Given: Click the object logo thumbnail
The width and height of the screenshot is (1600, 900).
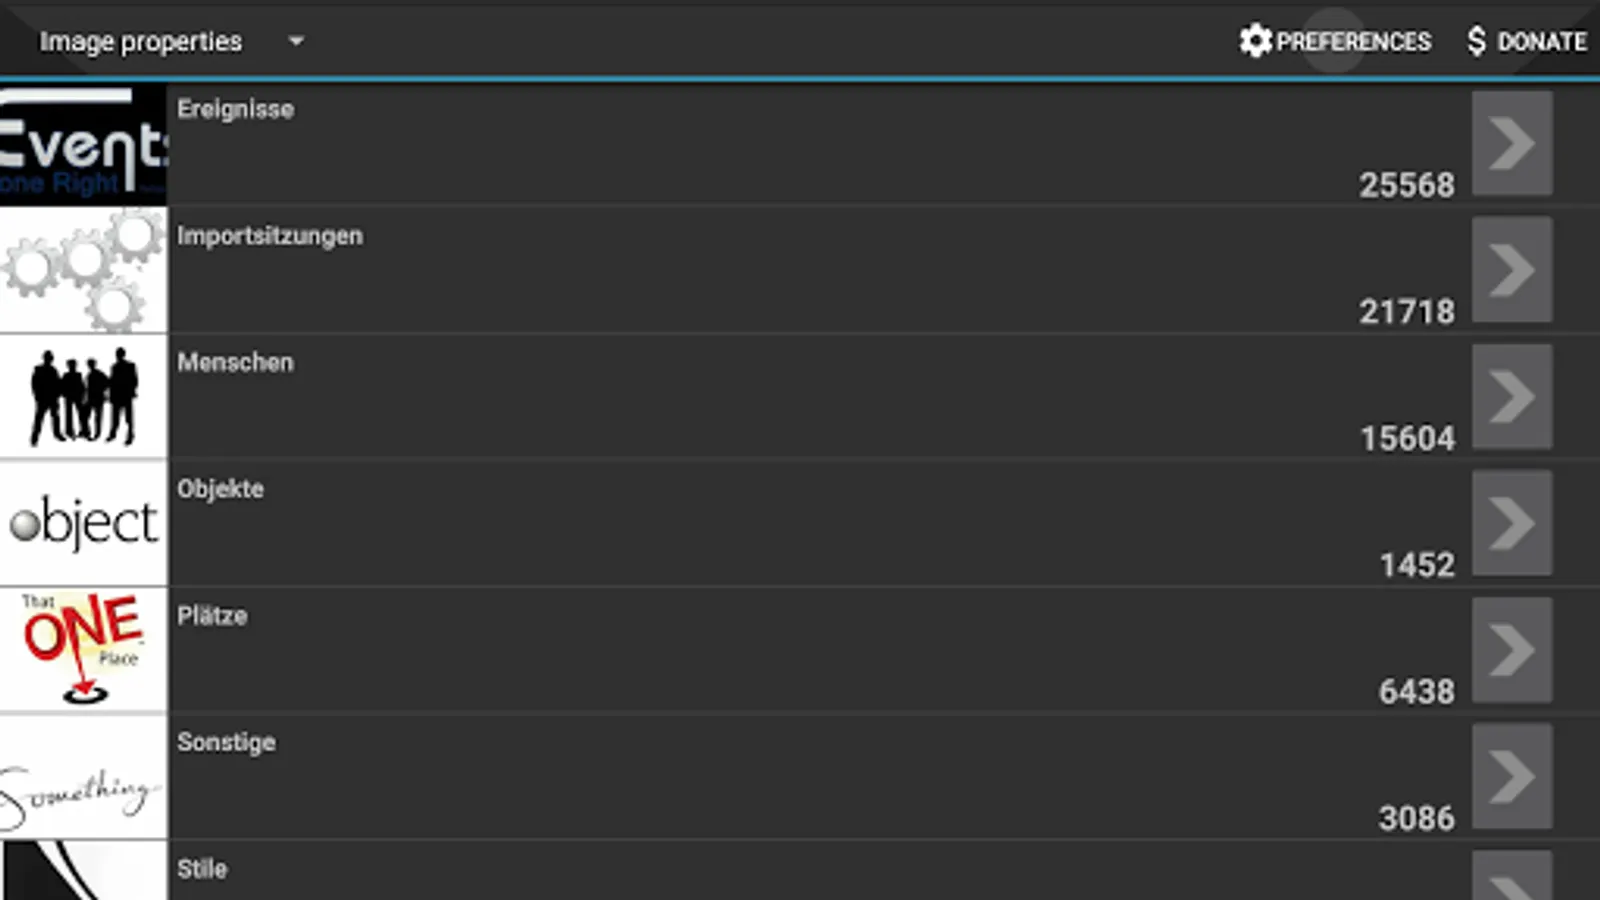Looking at the screenshot, I should 83,523.
